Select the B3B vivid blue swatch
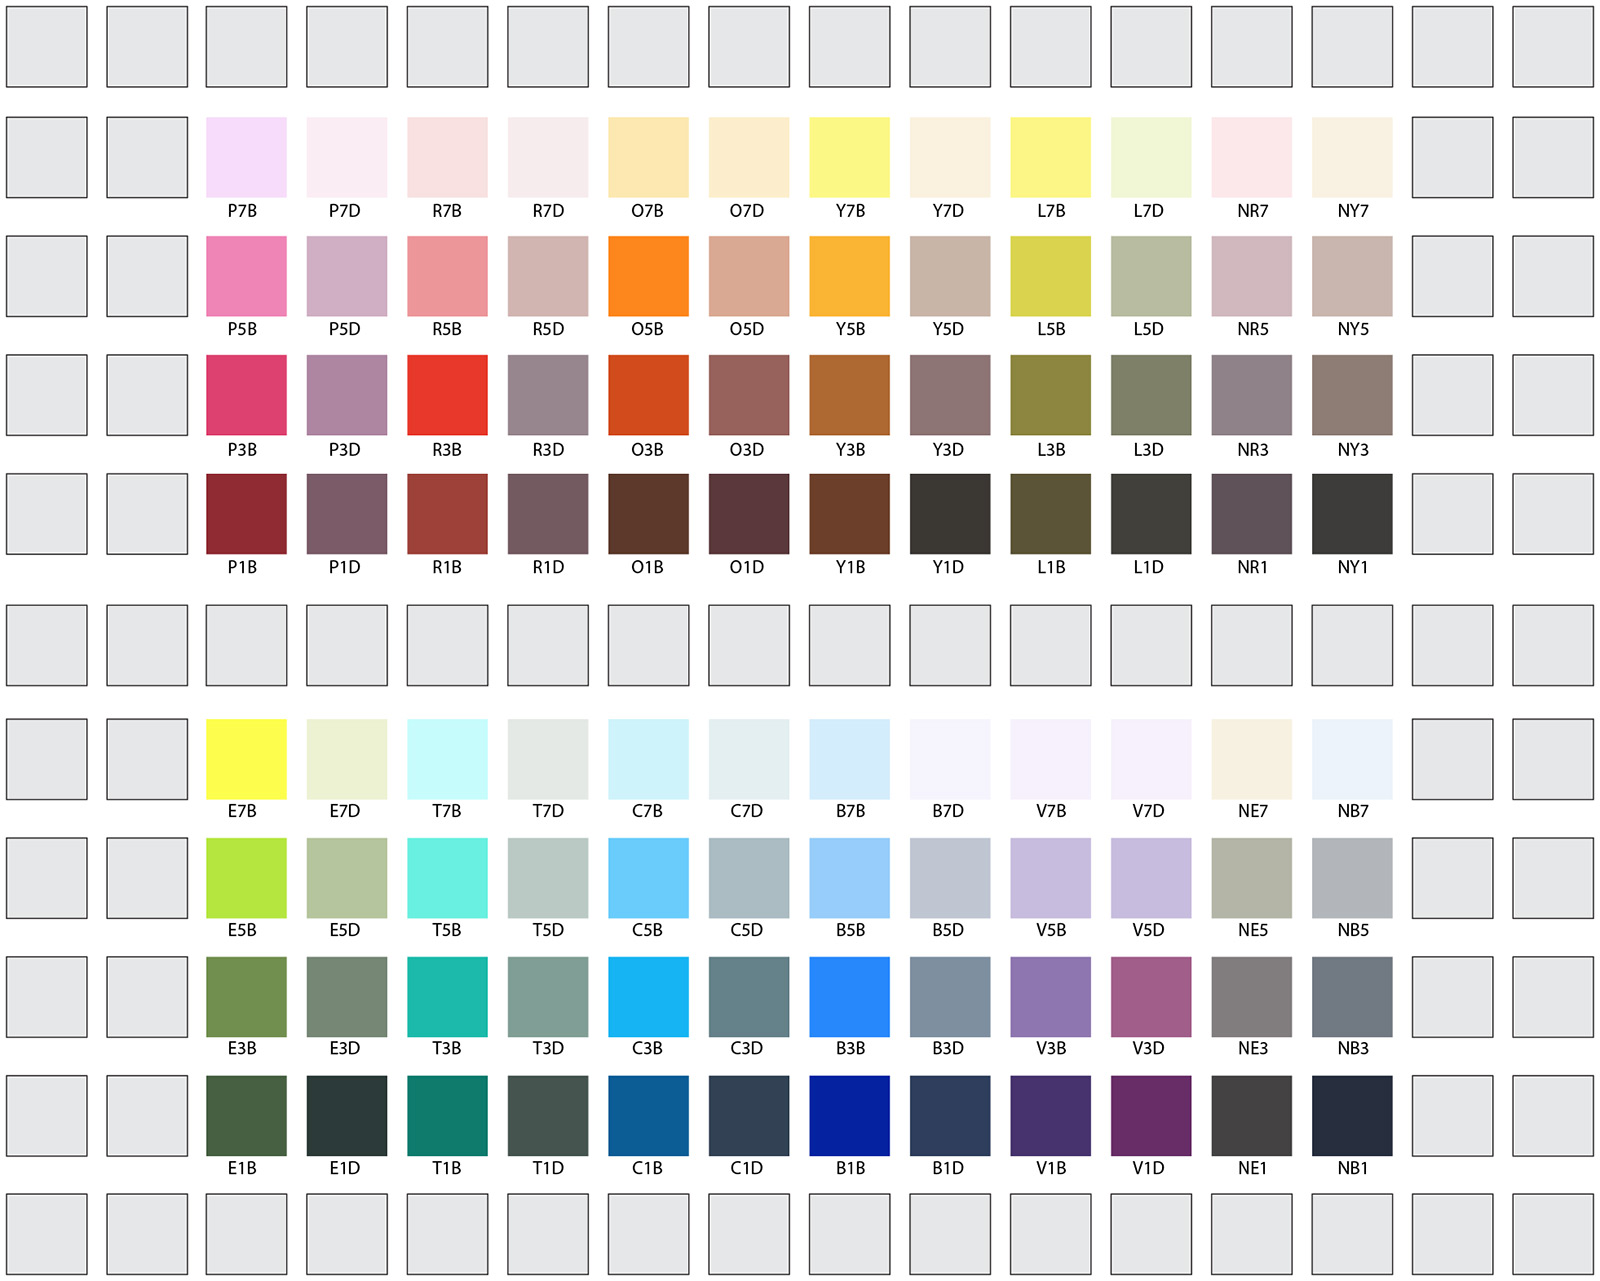Screen dimensions: 1600x1281 click(849, 997)
